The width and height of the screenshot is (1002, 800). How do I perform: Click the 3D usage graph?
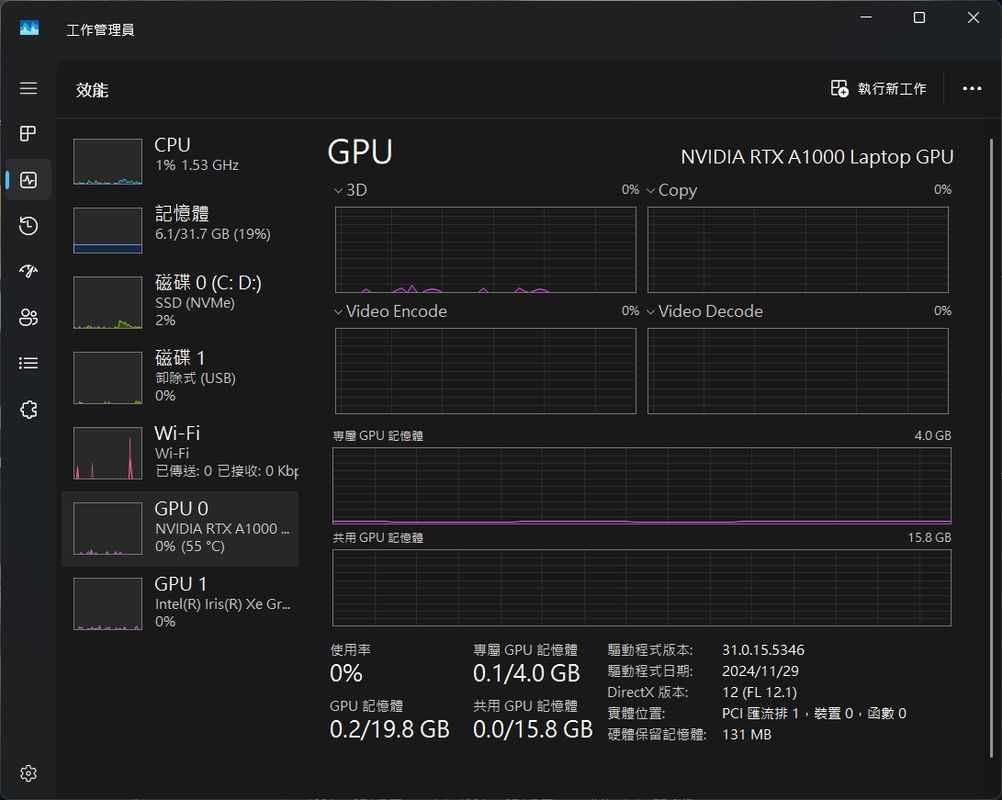point(486,250)
